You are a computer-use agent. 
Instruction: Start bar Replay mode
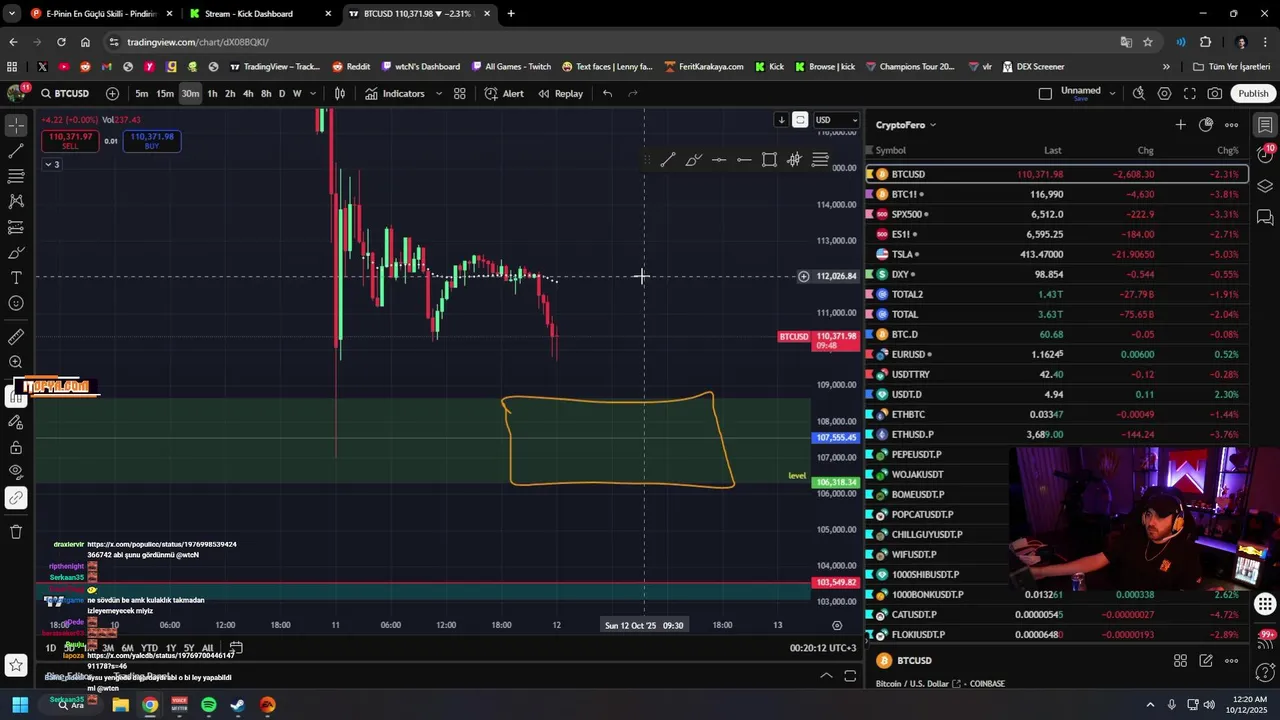(560, 93)
